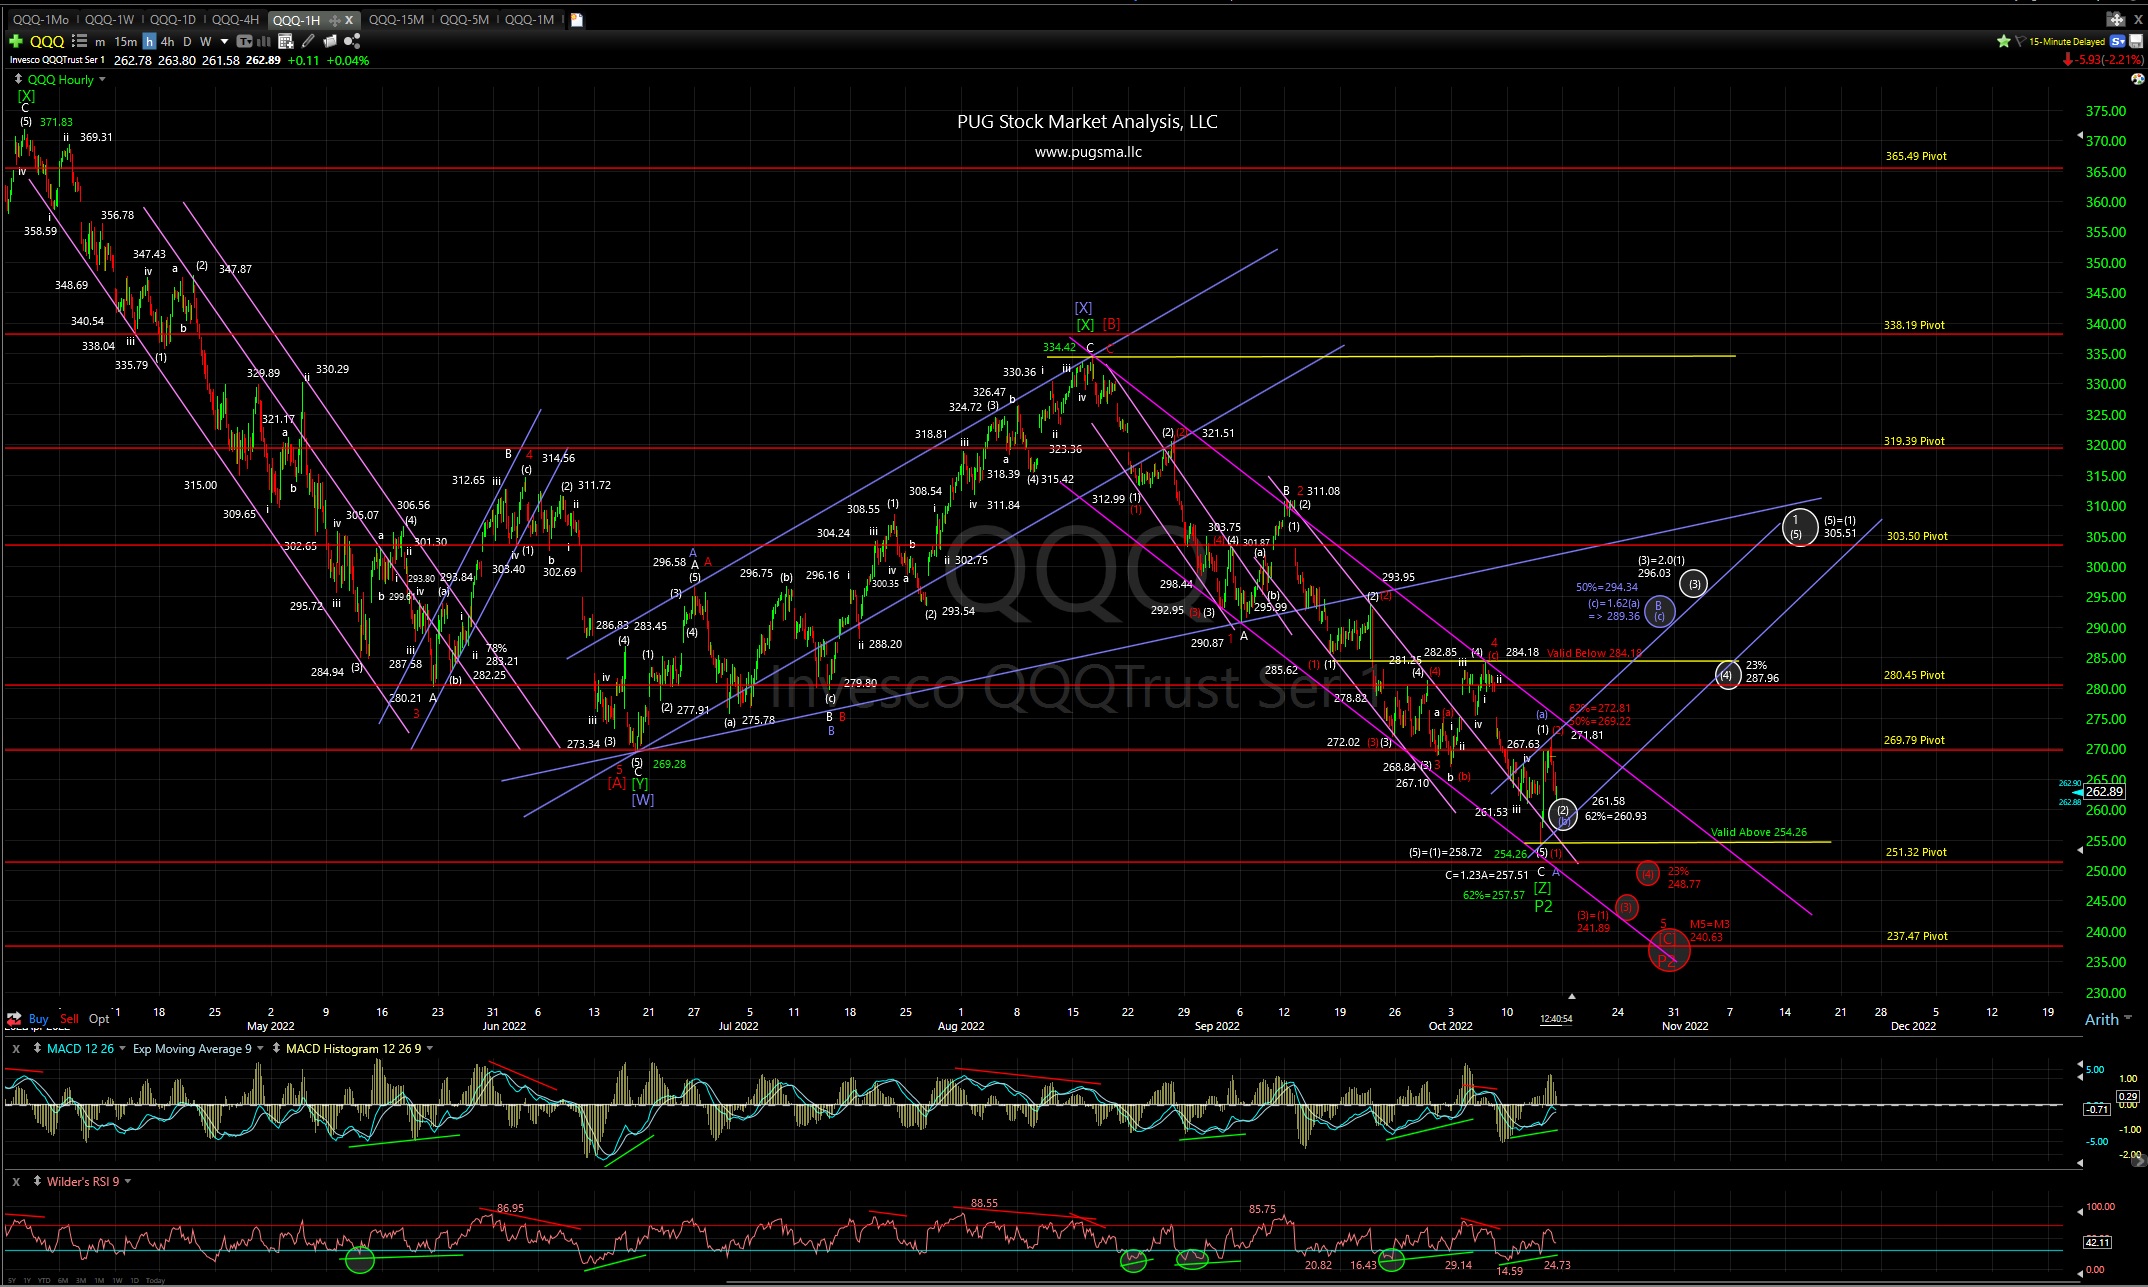Expand Exp Moving Average 9 dropdown
This screenshot has width=2148, height=1287.
click(x=260, y=1048)
